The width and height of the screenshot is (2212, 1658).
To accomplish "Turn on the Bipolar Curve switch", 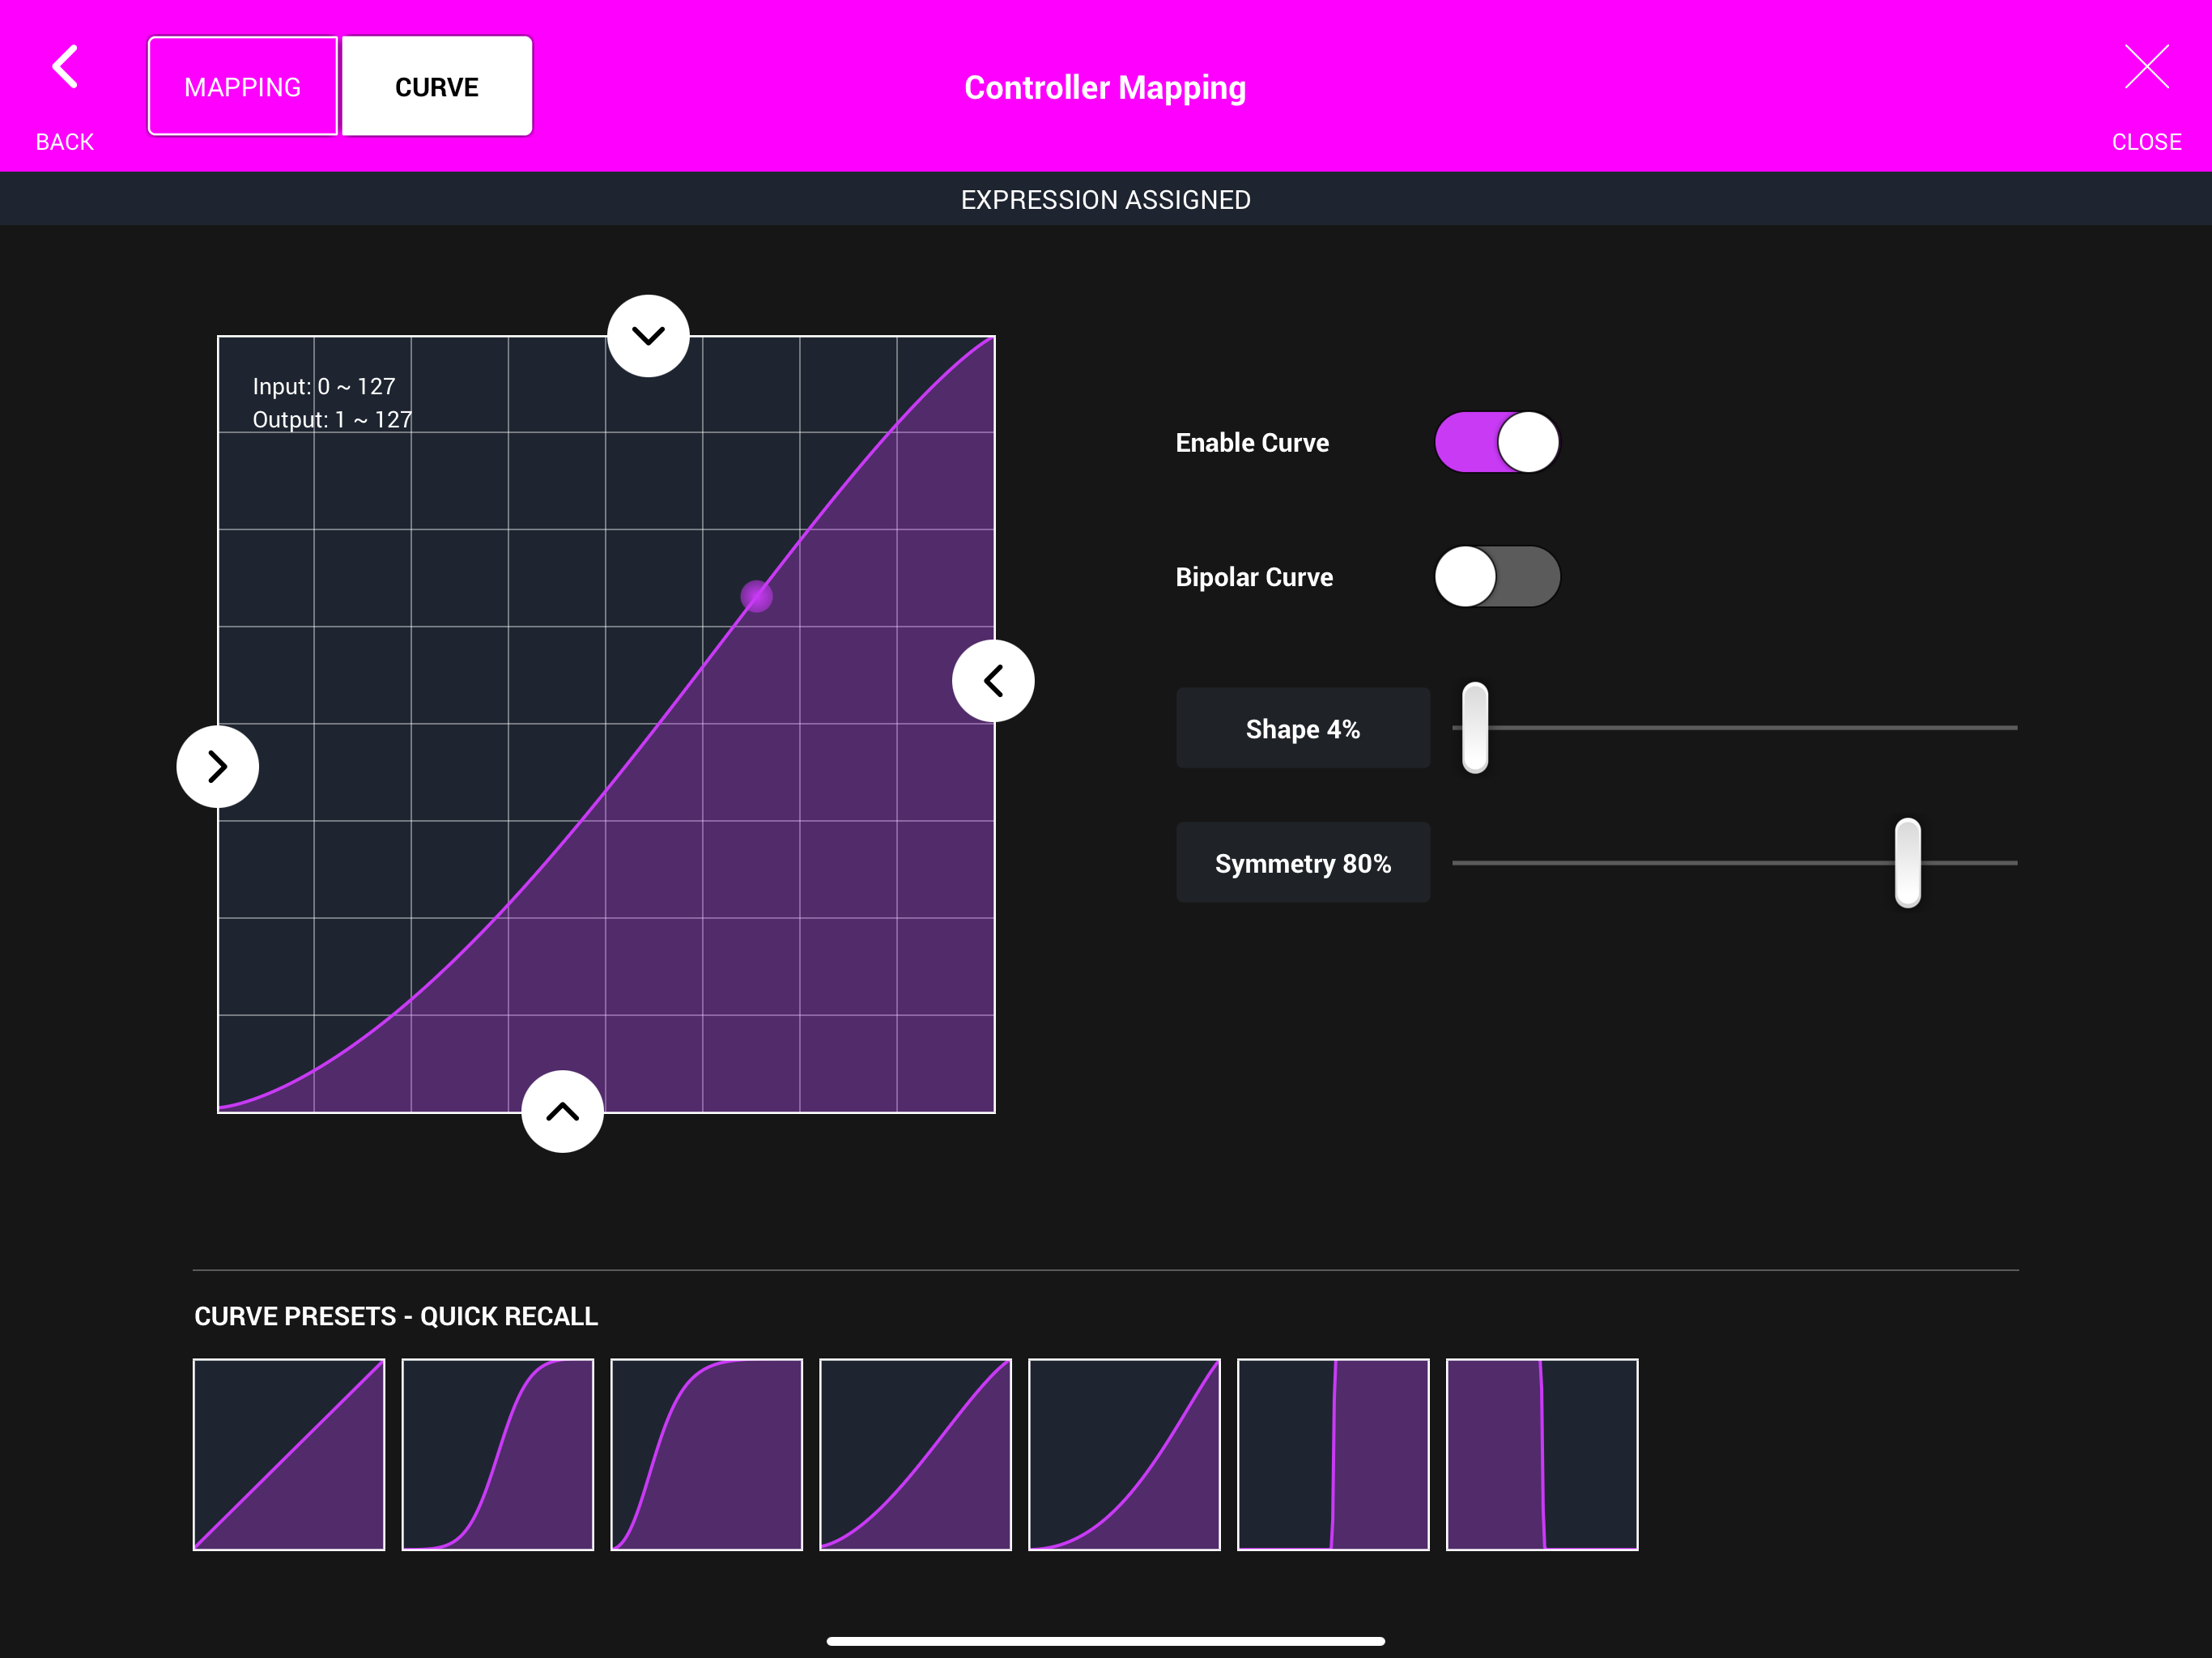I will 1497,577.
